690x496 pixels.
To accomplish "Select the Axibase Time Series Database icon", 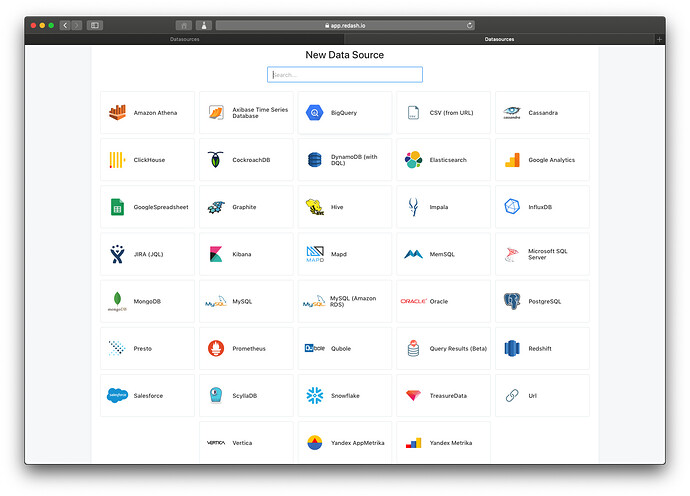I will (216, 113).
